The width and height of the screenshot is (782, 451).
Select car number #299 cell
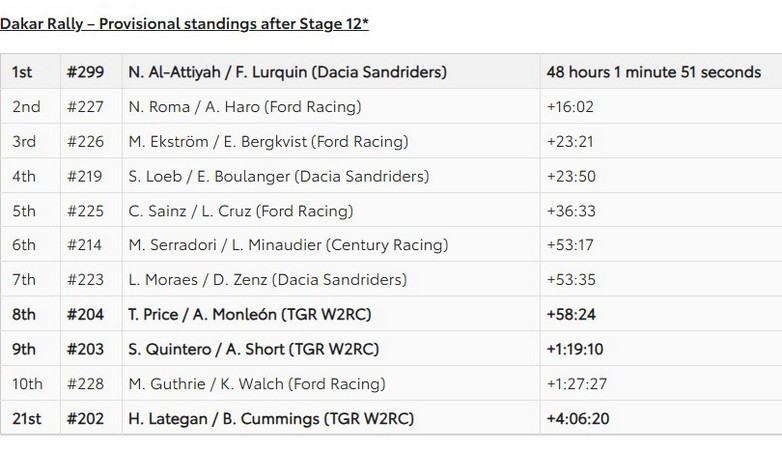coord(85,72)
